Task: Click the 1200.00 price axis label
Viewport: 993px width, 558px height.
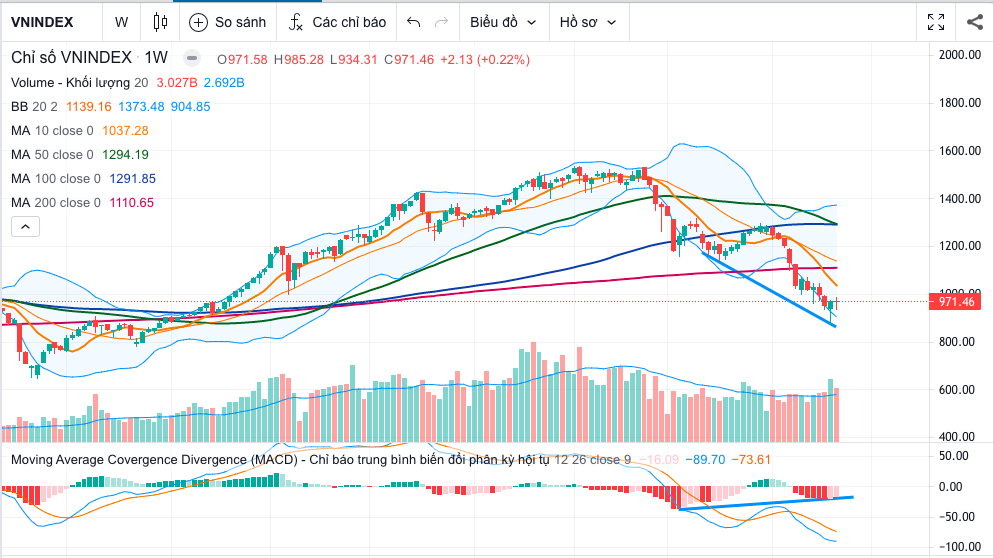Action: (959, 246)
